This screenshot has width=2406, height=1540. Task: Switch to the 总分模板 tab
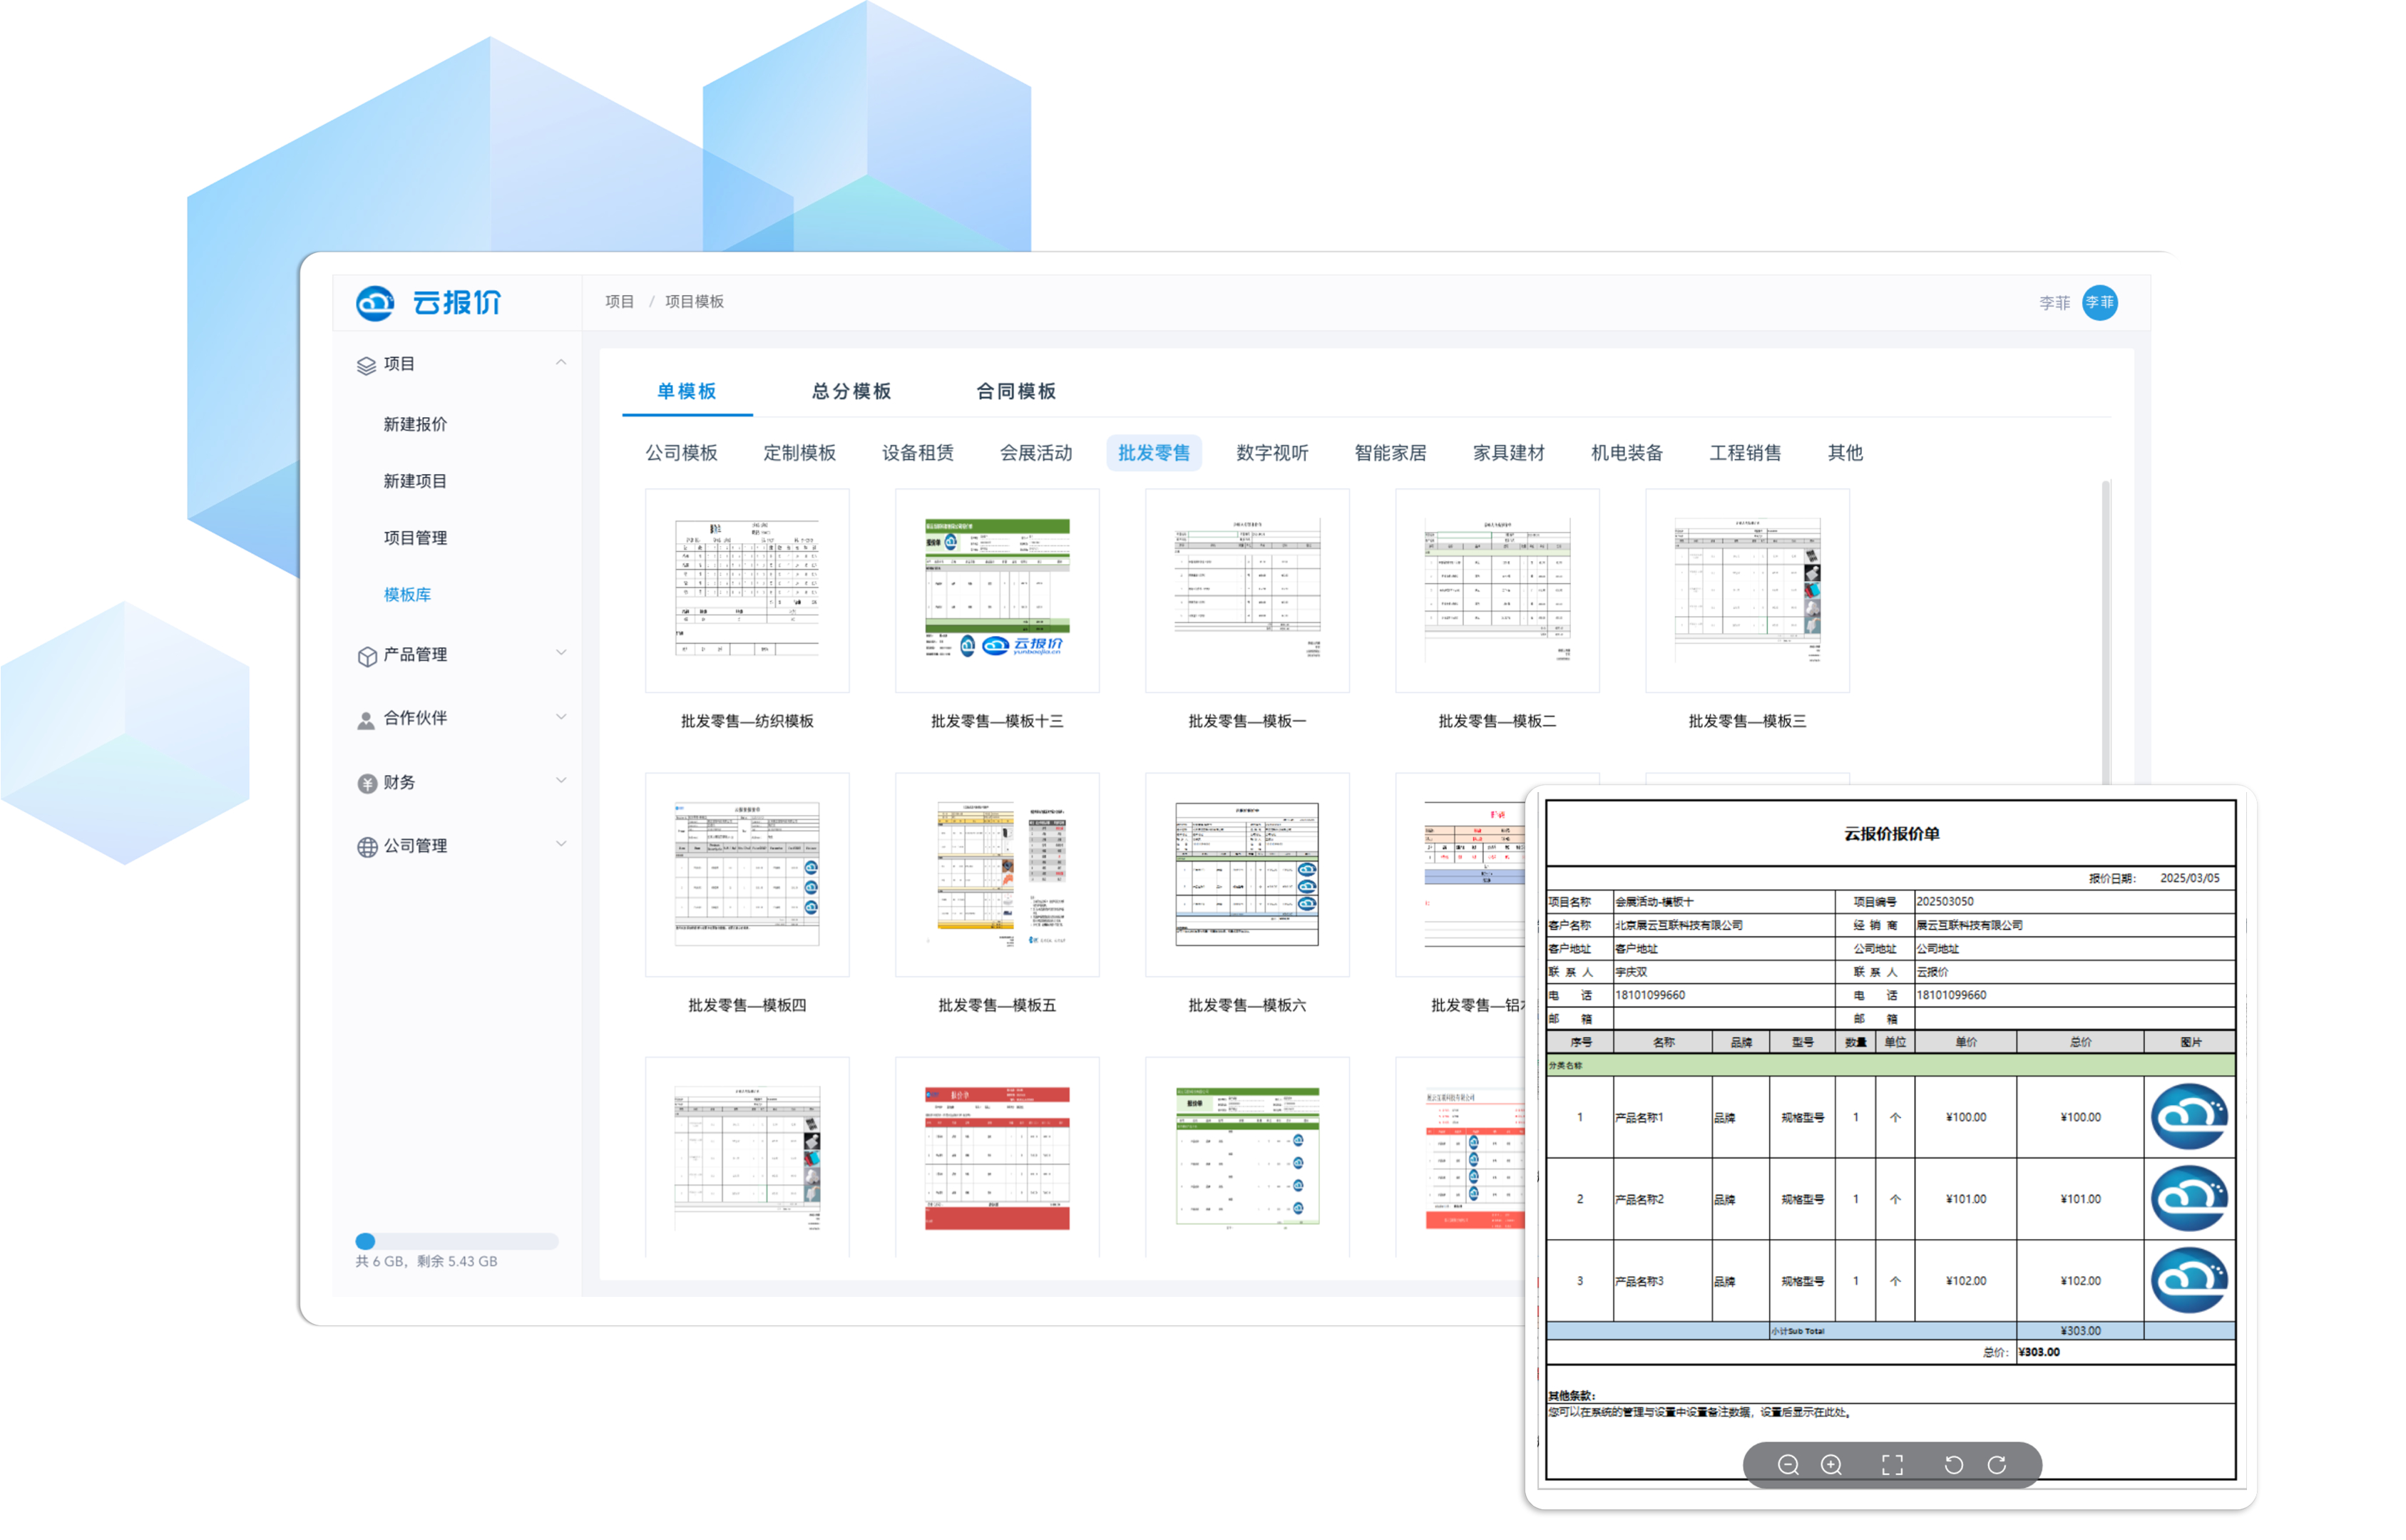coord(851,391)
